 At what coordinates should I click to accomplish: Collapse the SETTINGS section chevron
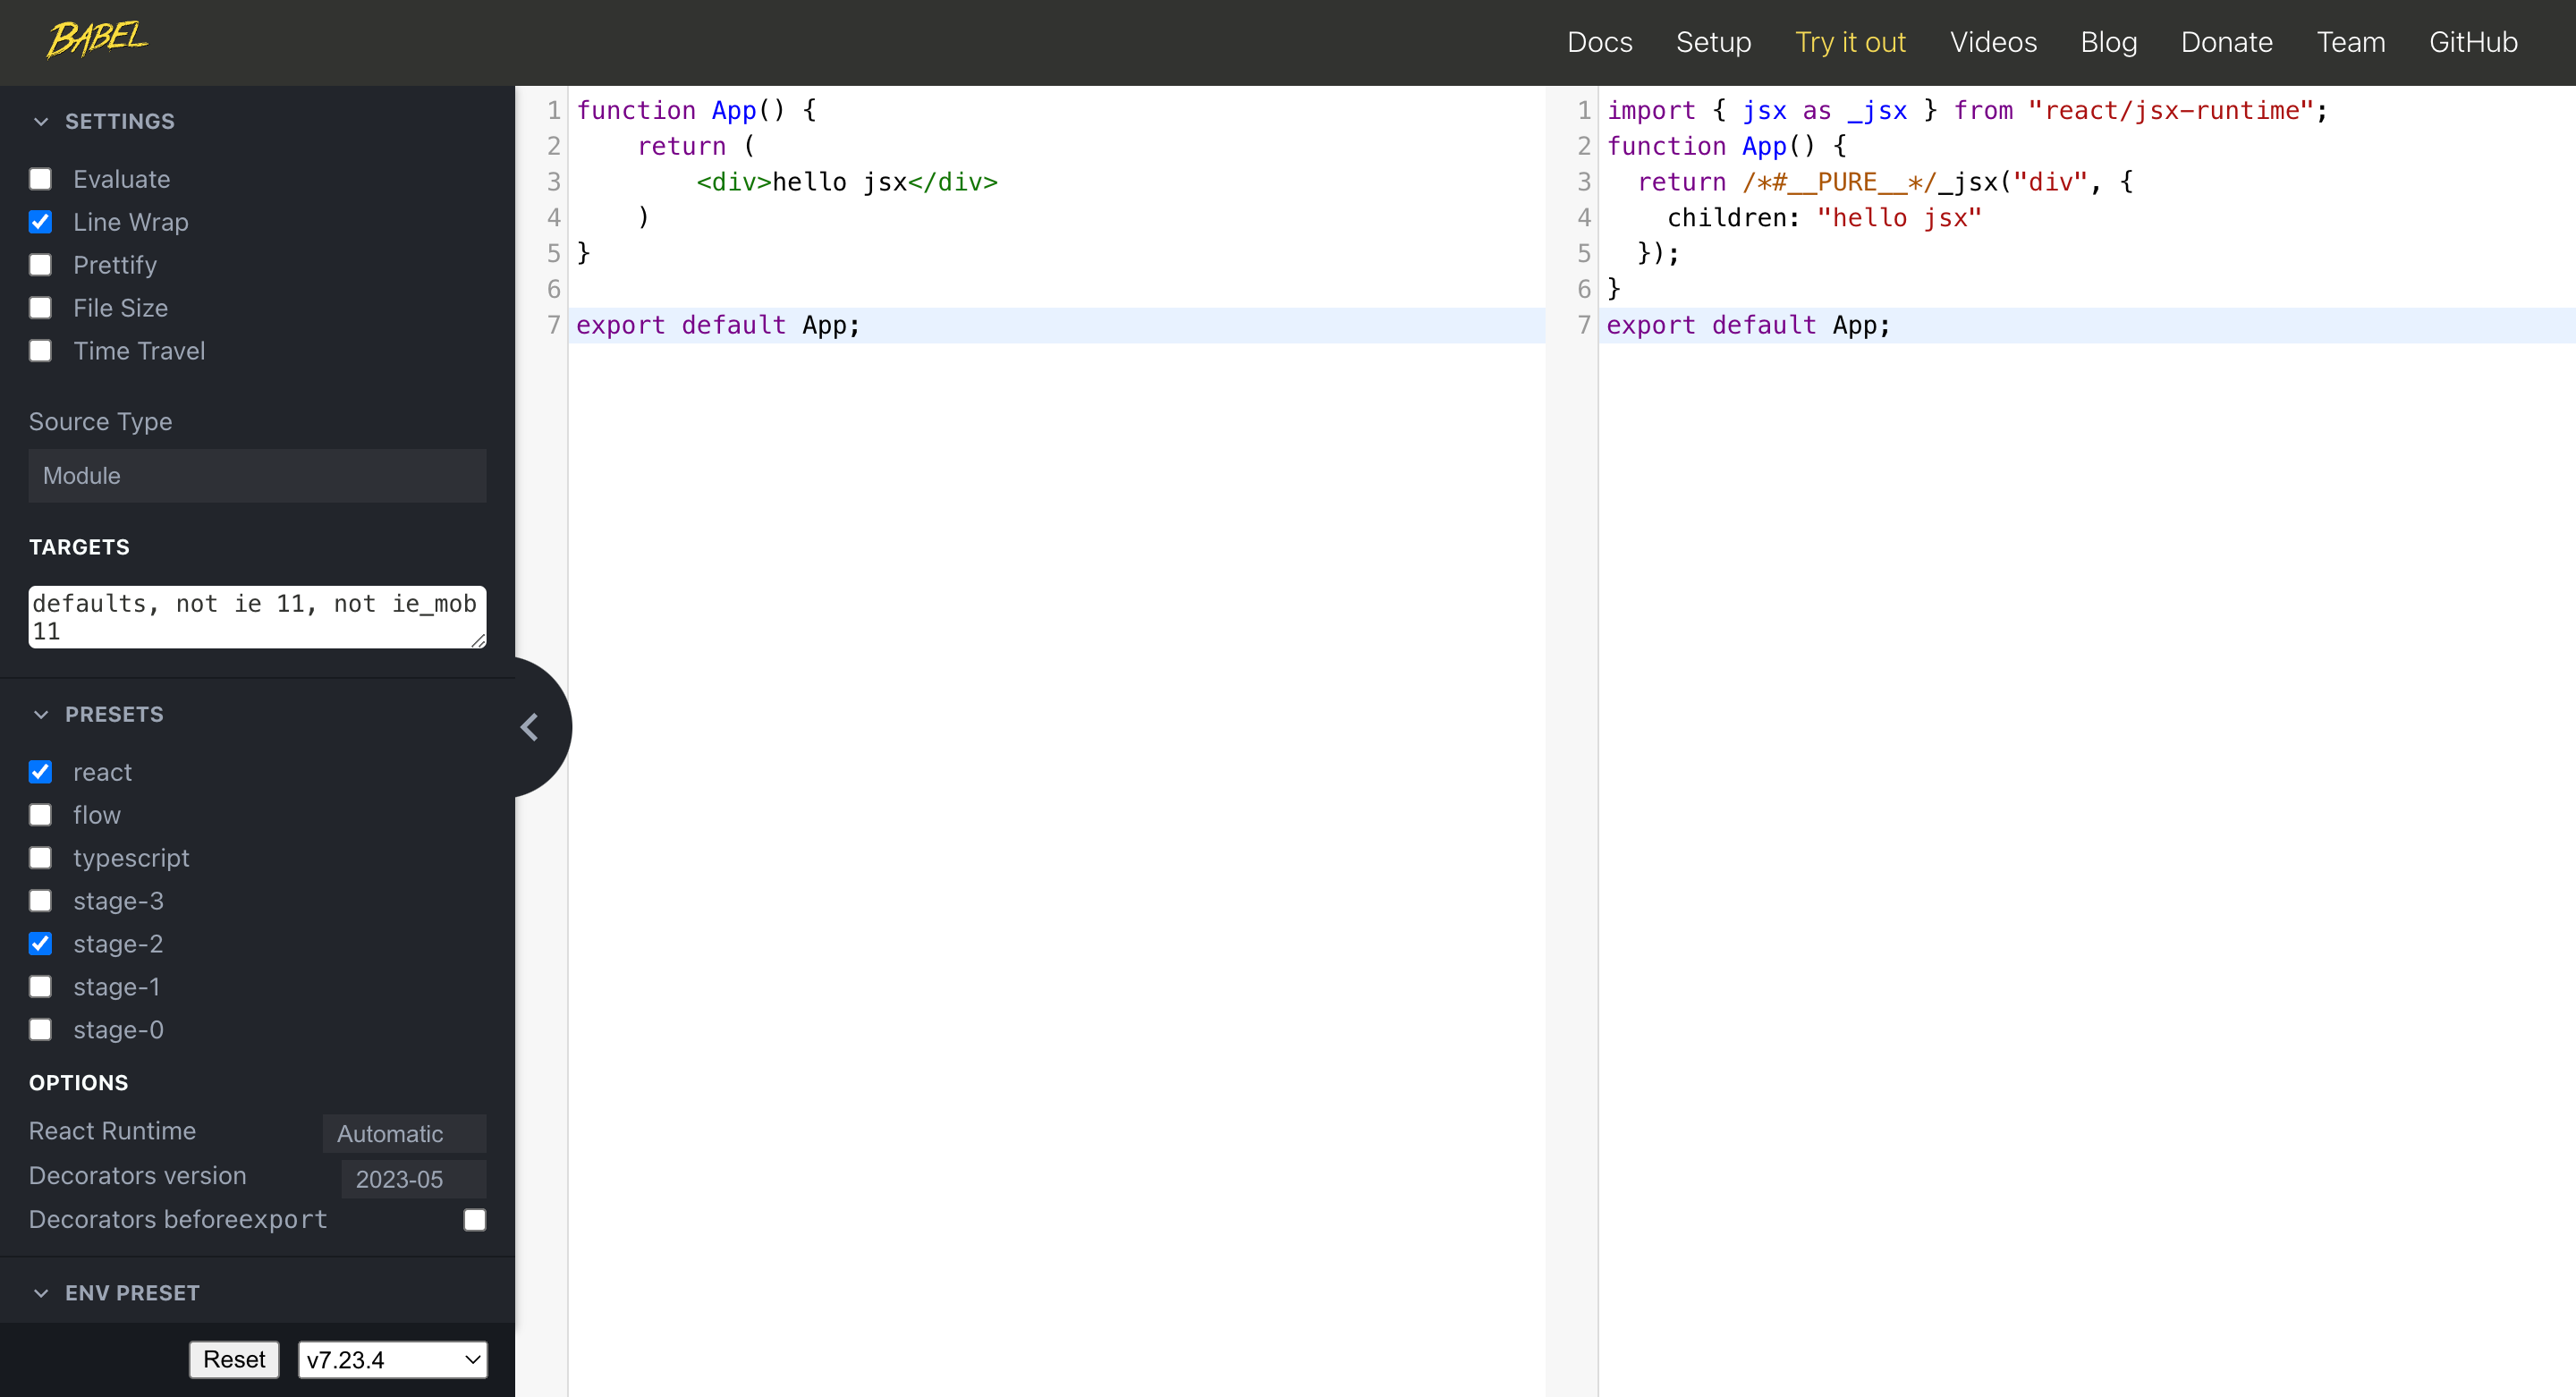point(41,122)
